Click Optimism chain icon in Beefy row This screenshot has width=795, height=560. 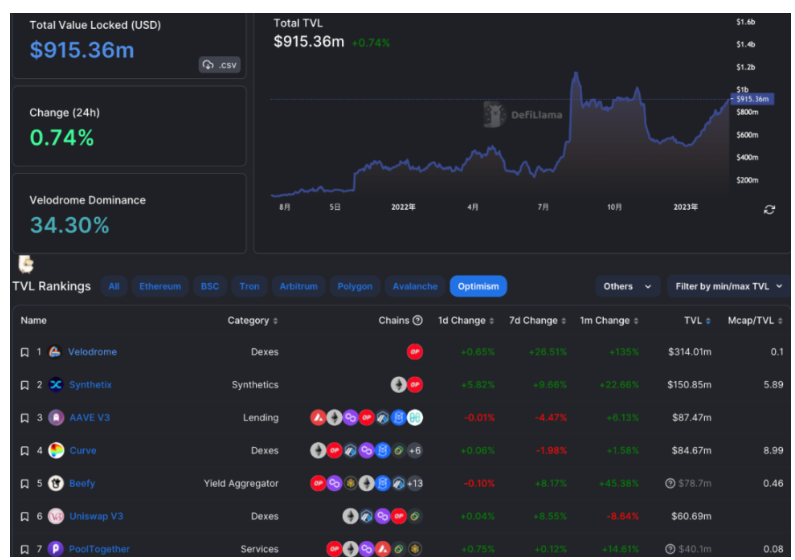click(318, 483)
